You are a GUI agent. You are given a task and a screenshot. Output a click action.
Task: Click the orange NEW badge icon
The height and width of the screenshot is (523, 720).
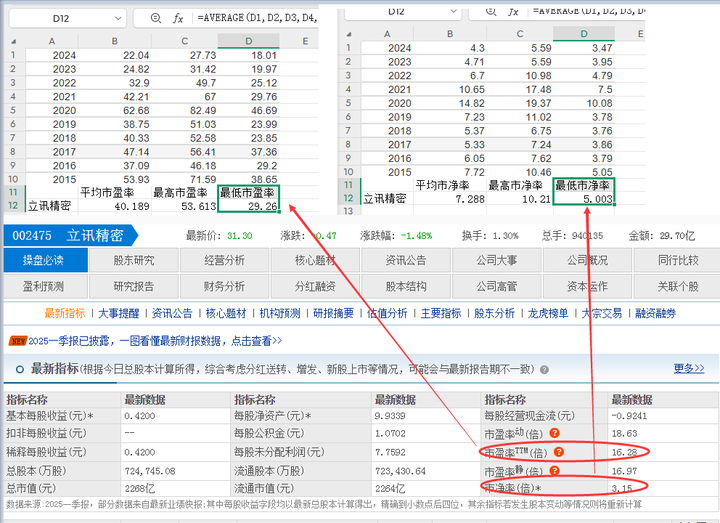click(x=18, y=341)
